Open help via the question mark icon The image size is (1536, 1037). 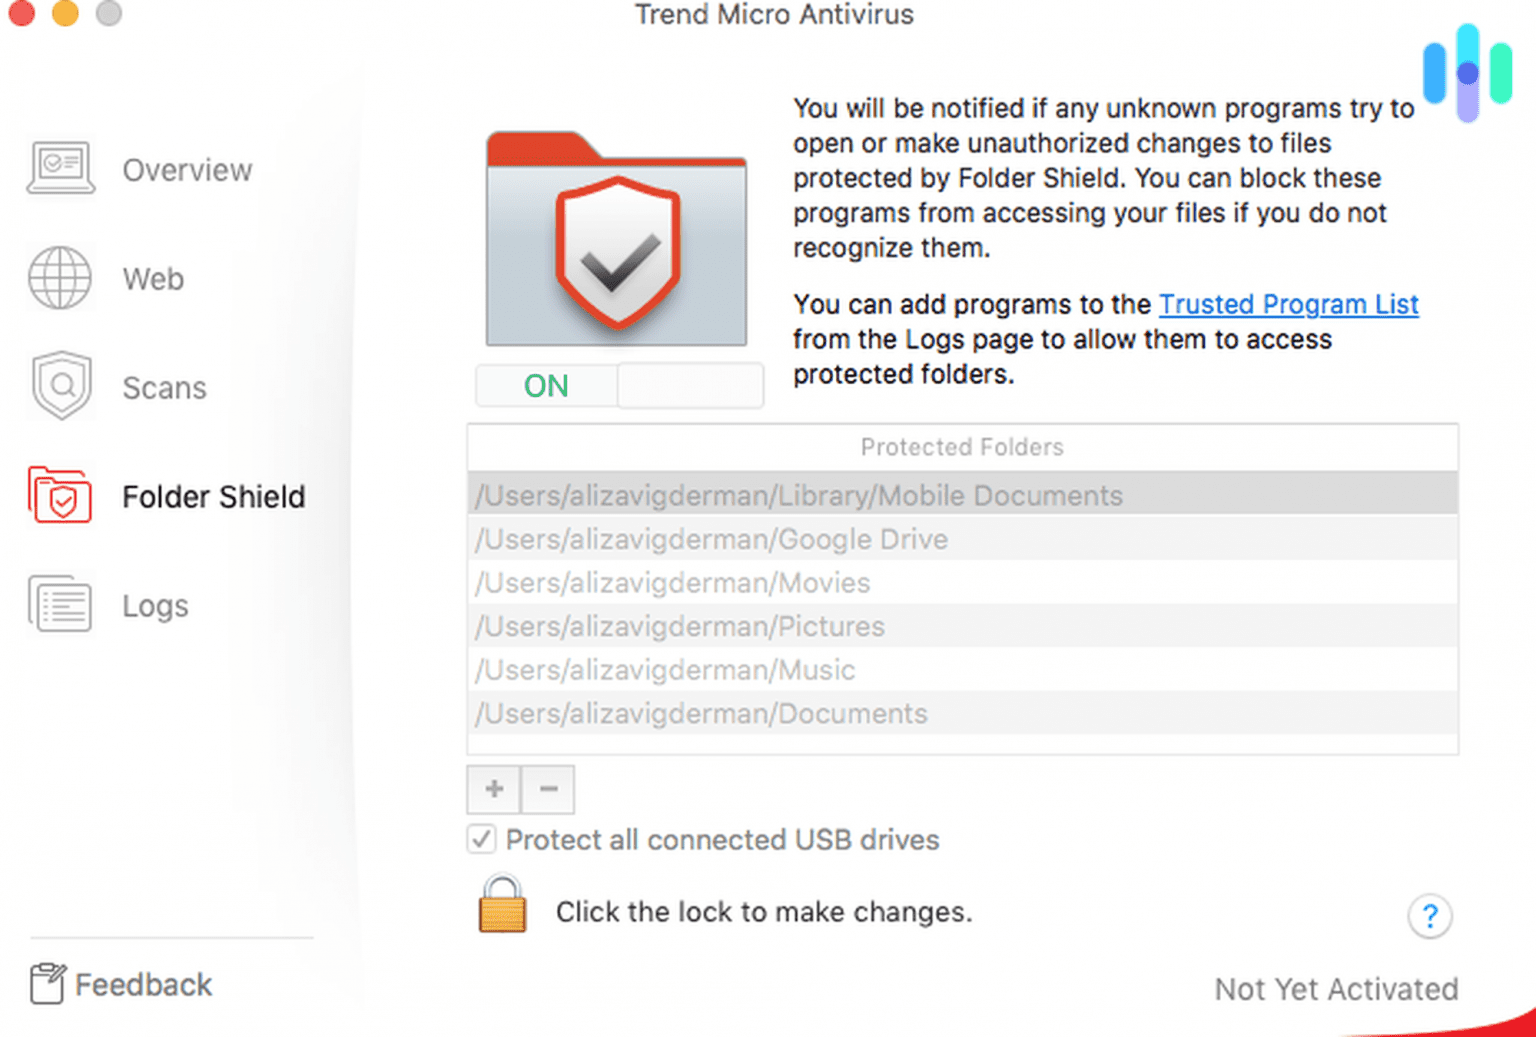pos(1430,915)
